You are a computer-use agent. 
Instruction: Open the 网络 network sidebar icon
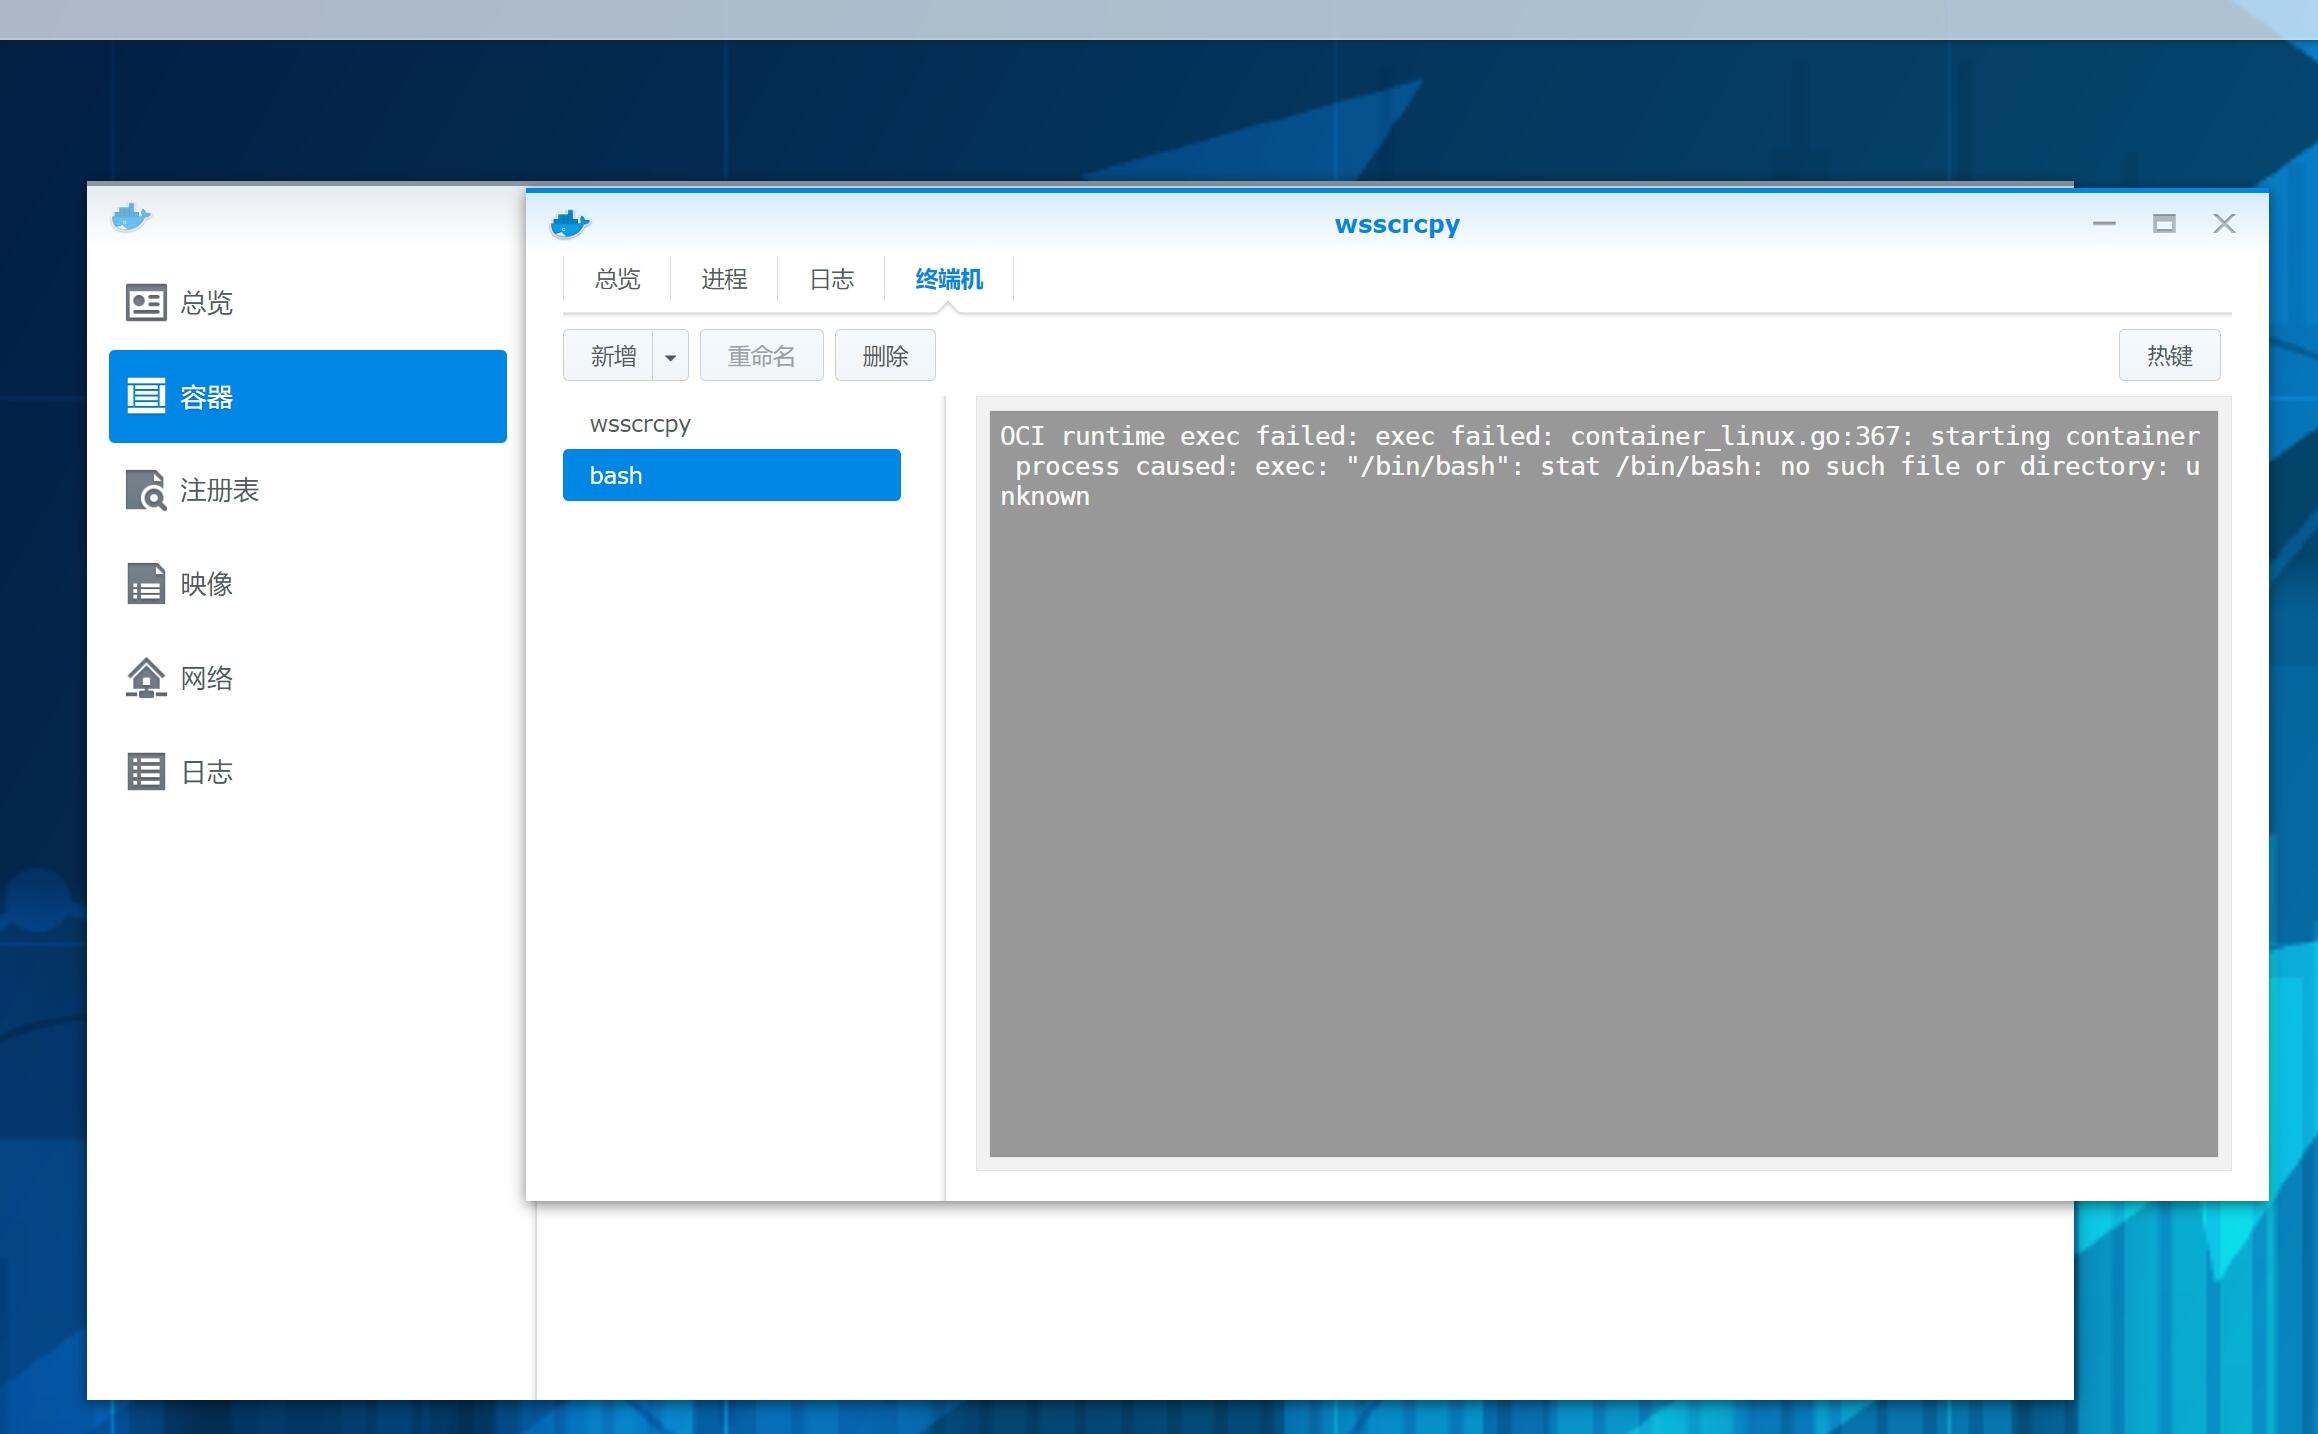[x=146, y=678]
